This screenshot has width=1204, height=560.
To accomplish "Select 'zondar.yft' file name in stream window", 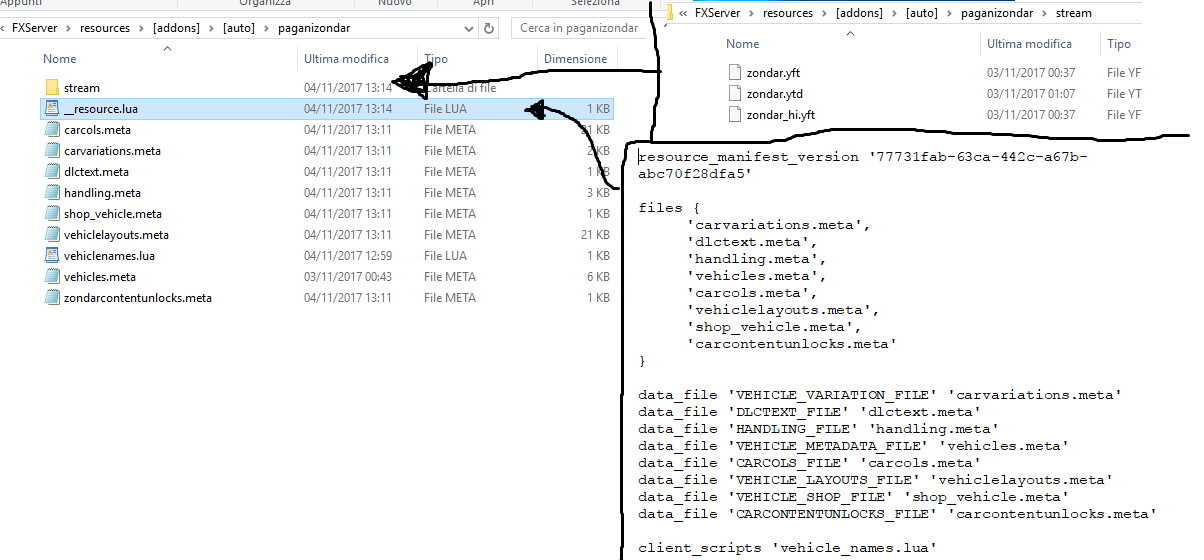I will 773,72.
